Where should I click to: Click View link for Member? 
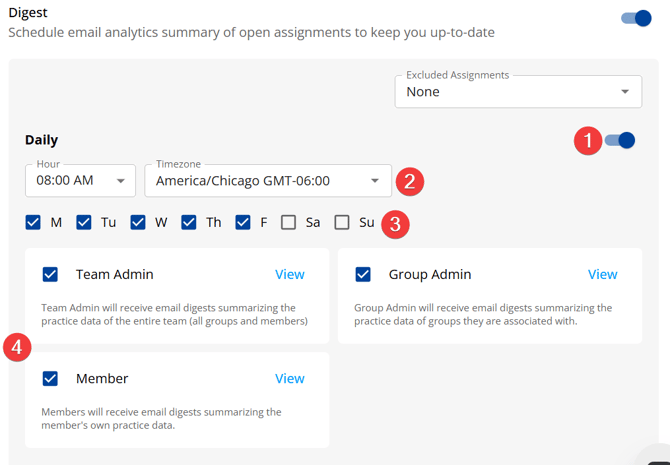(x=290, y=378)
